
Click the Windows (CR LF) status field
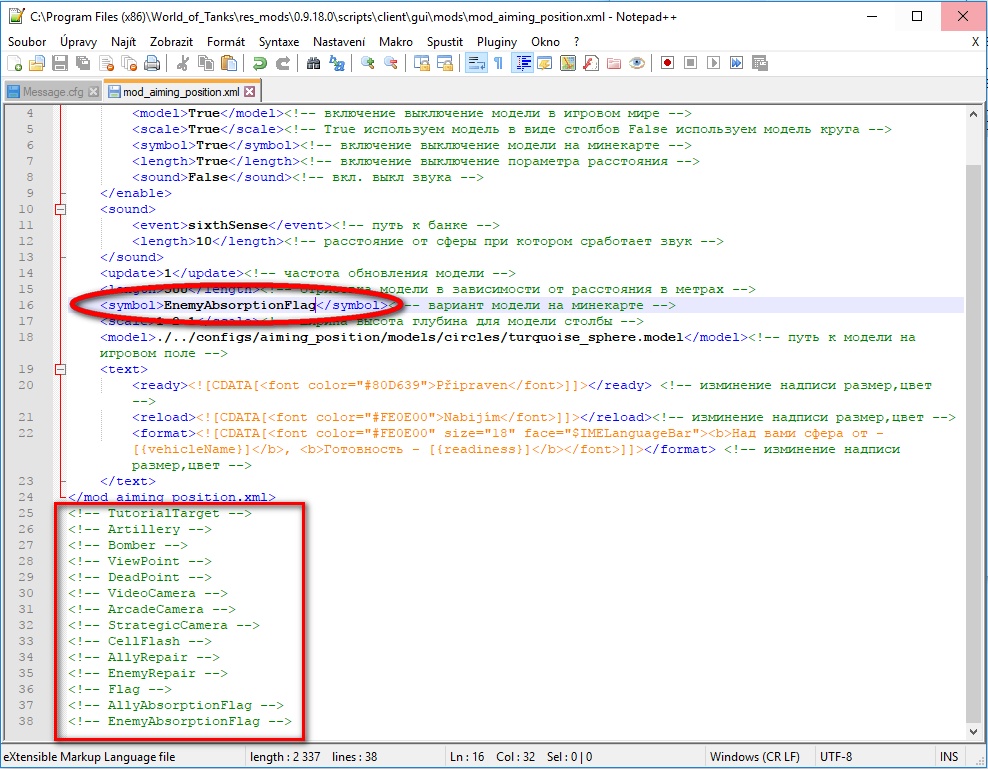click(x=756, y=757)
